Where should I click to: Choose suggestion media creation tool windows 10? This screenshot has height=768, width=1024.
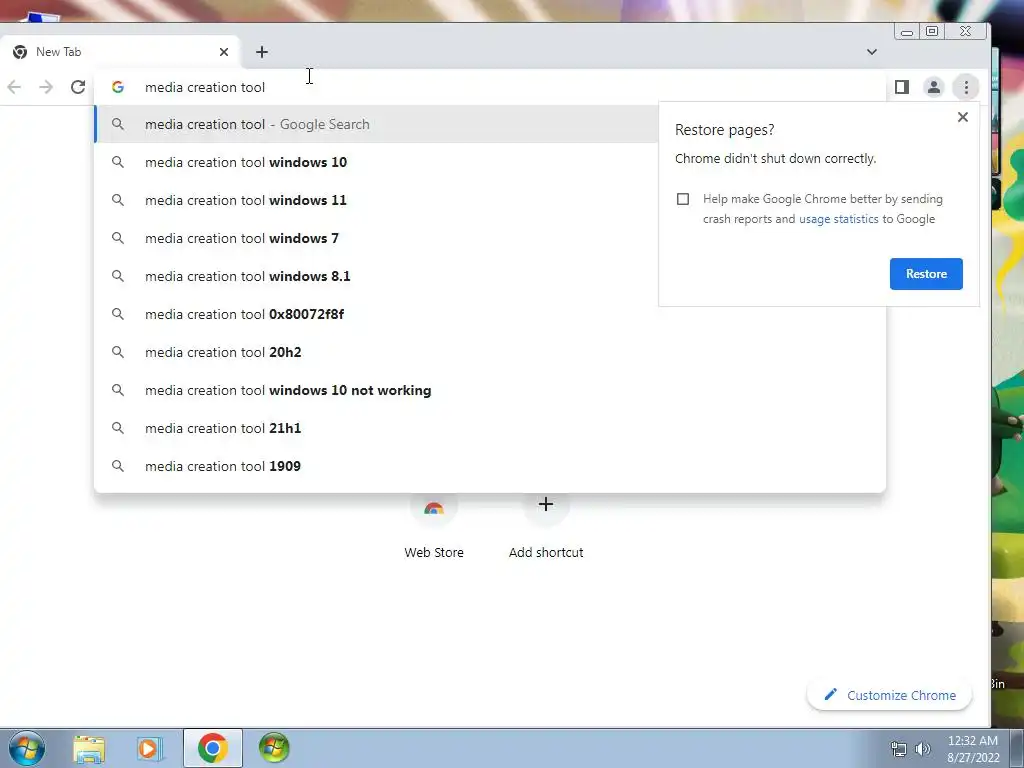pyautogui.click(x=376, y=162)
